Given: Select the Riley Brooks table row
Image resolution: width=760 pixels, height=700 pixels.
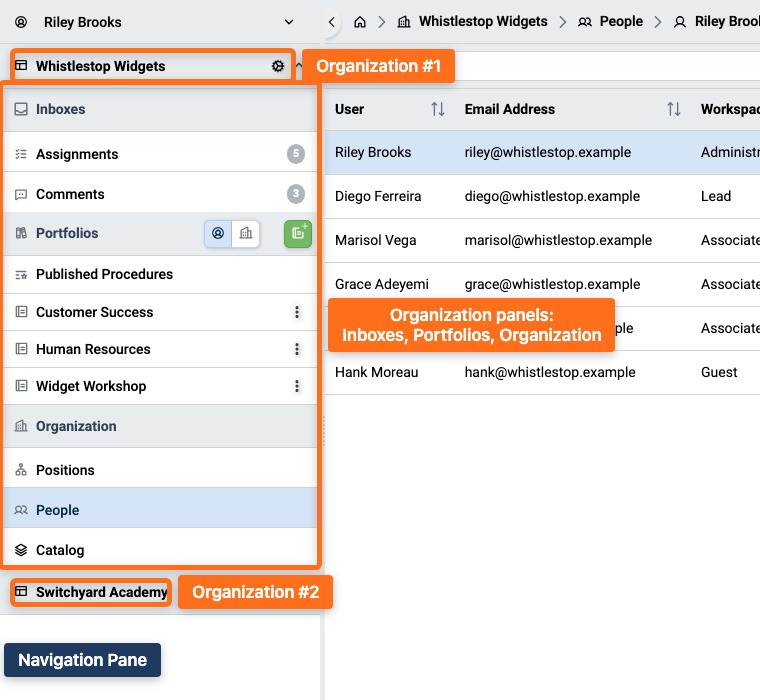Looking at the screenshot, I should click(542, 152).
